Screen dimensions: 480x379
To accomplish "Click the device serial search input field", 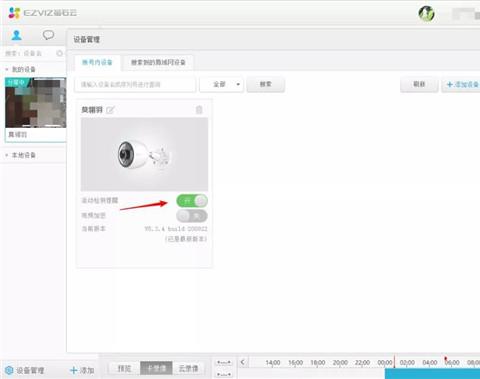I will point(135,85).
